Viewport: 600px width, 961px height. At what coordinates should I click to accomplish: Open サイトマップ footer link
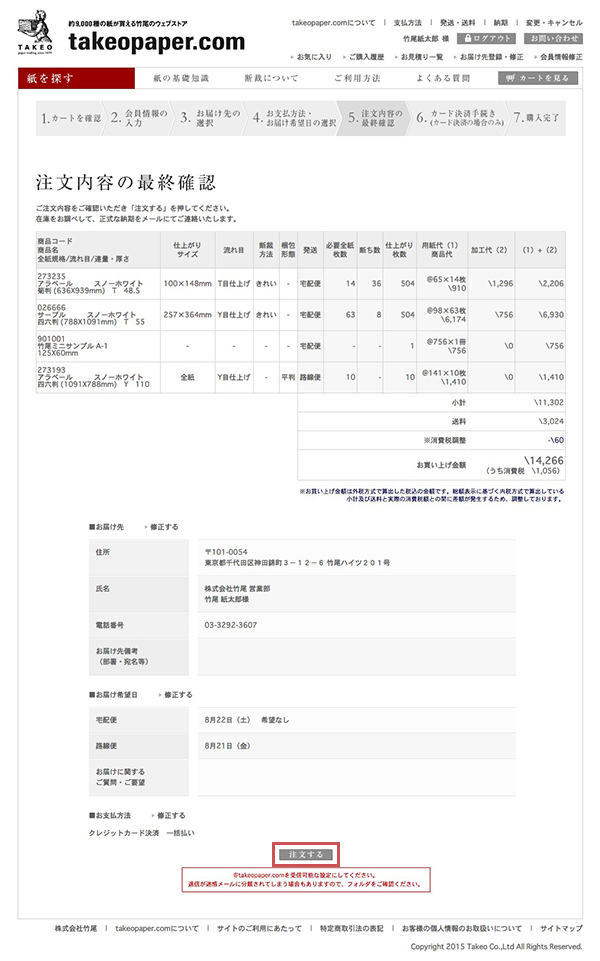point(560,928)
